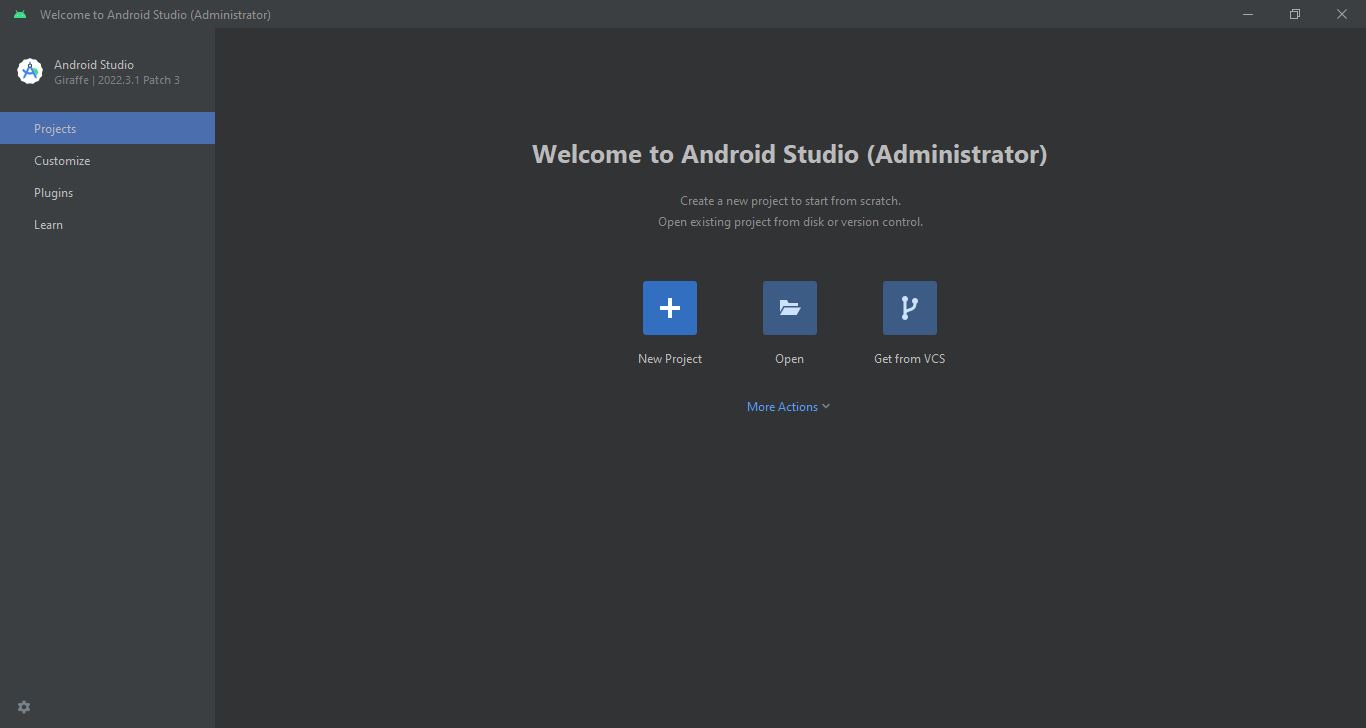This screenshot has width=1366, height=728.
Task: Click the New Project plus icon
Action: pyautogui.click(x=670, y=308)
